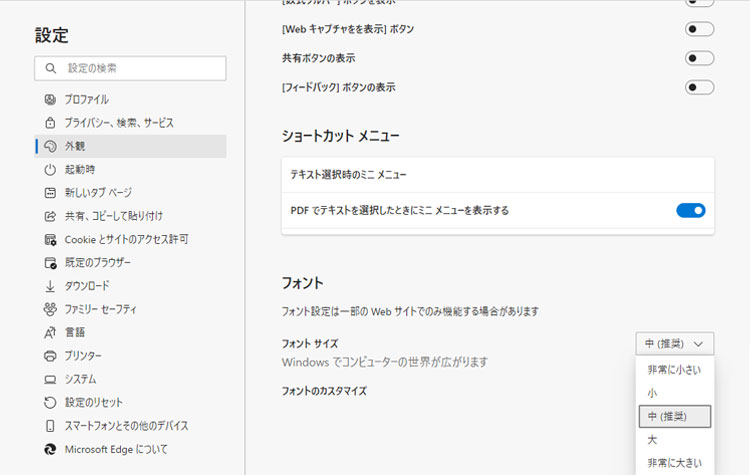Click the search magnifier icon in settings
750x475 pixels.
(51, 68)
